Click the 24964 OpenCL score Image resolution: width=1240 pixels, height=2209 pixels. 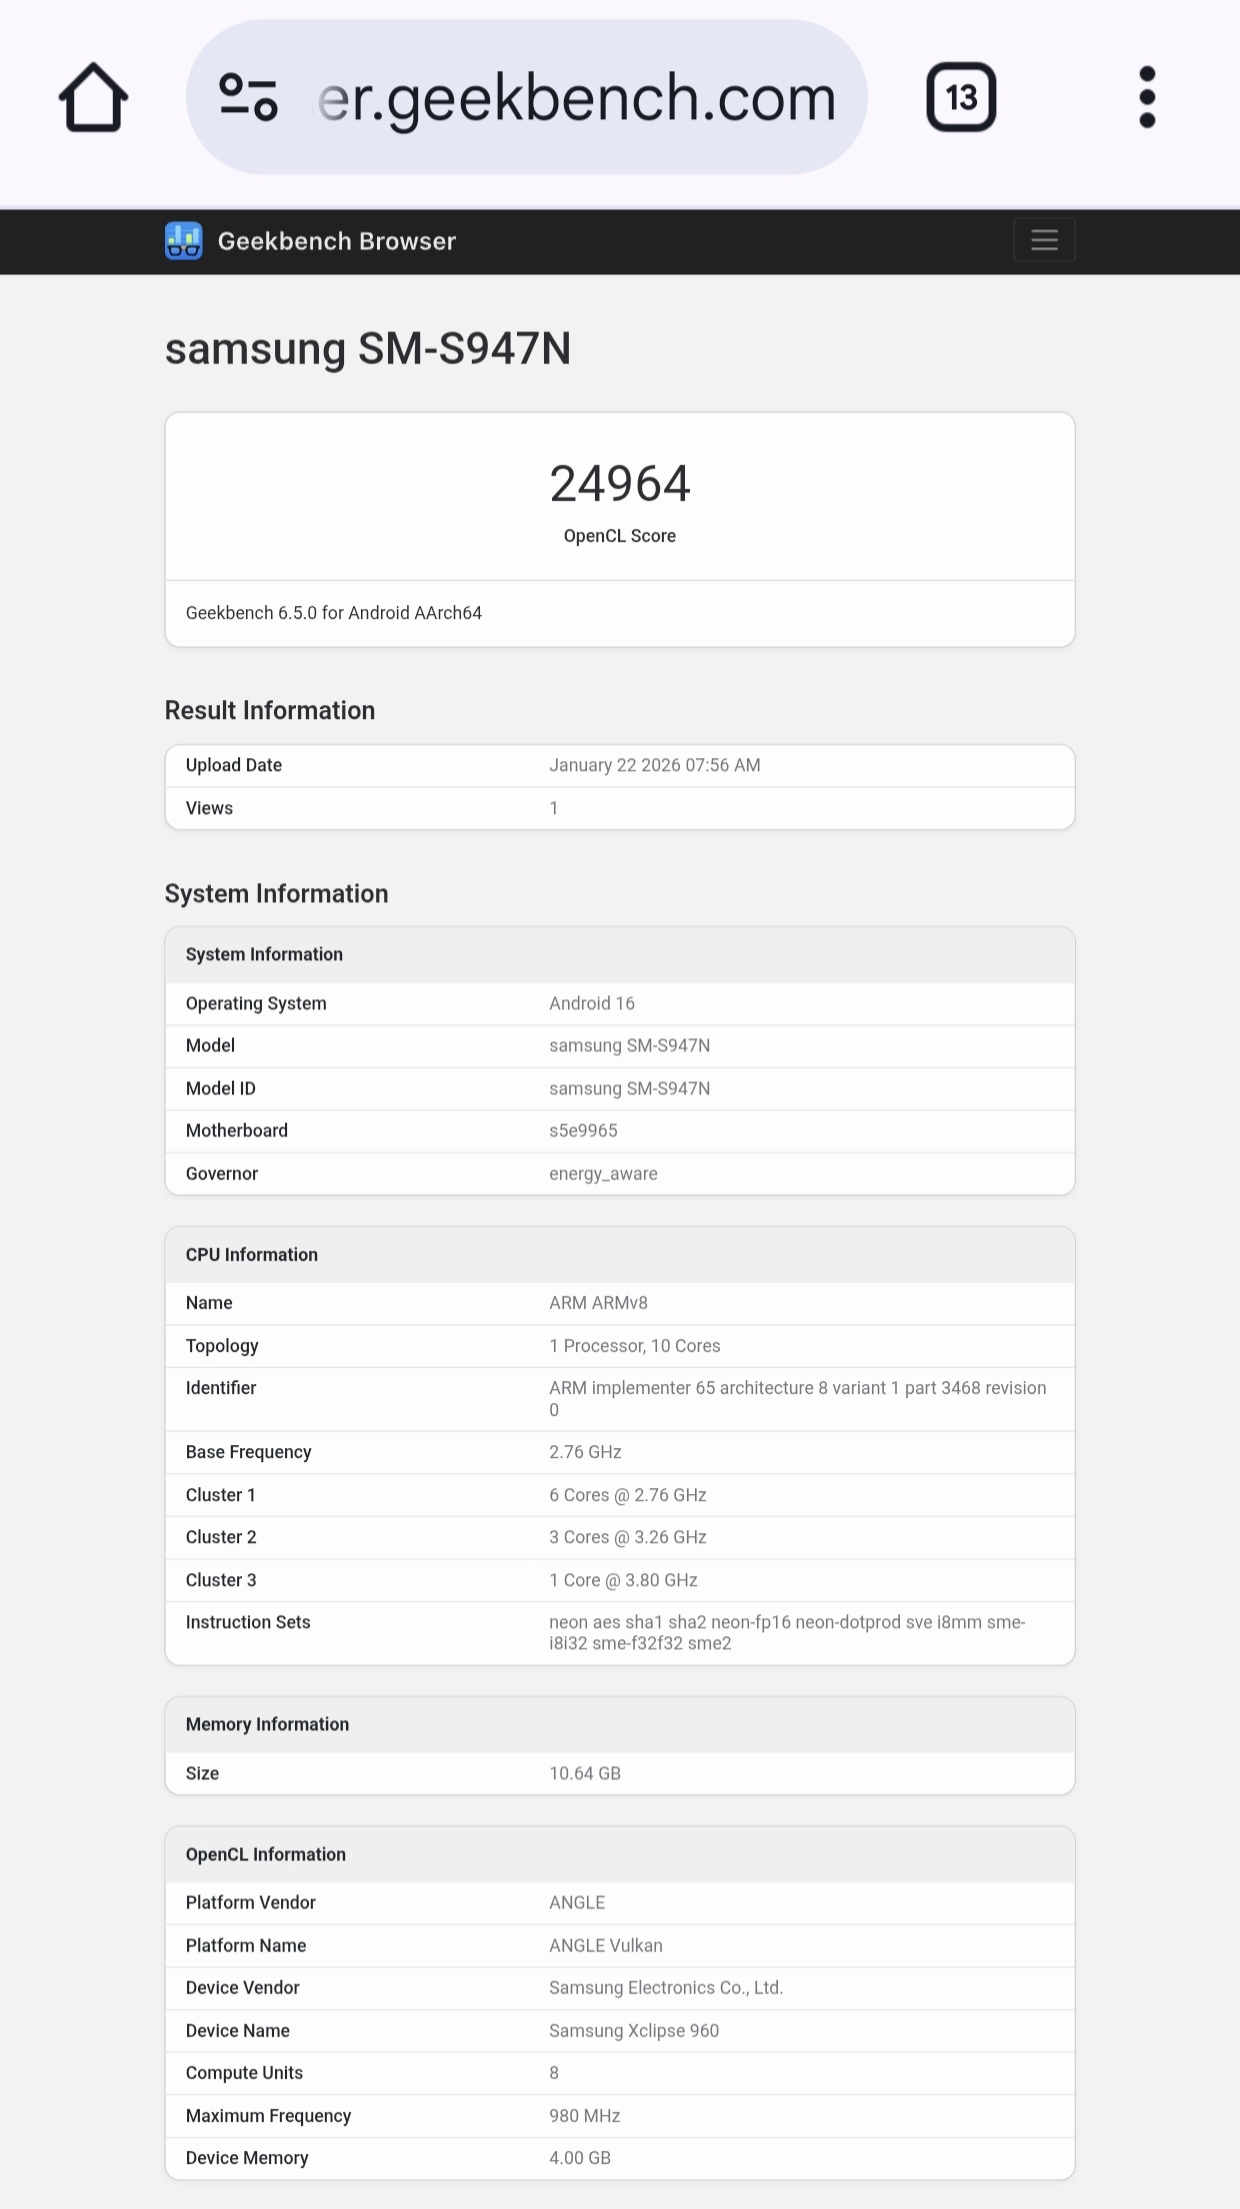[620, 484]
